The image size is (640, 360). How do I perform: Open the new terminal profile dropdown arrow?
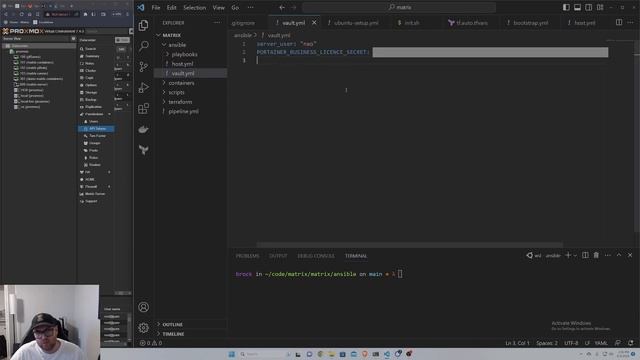pyautogui.click(x=575, y=256)
